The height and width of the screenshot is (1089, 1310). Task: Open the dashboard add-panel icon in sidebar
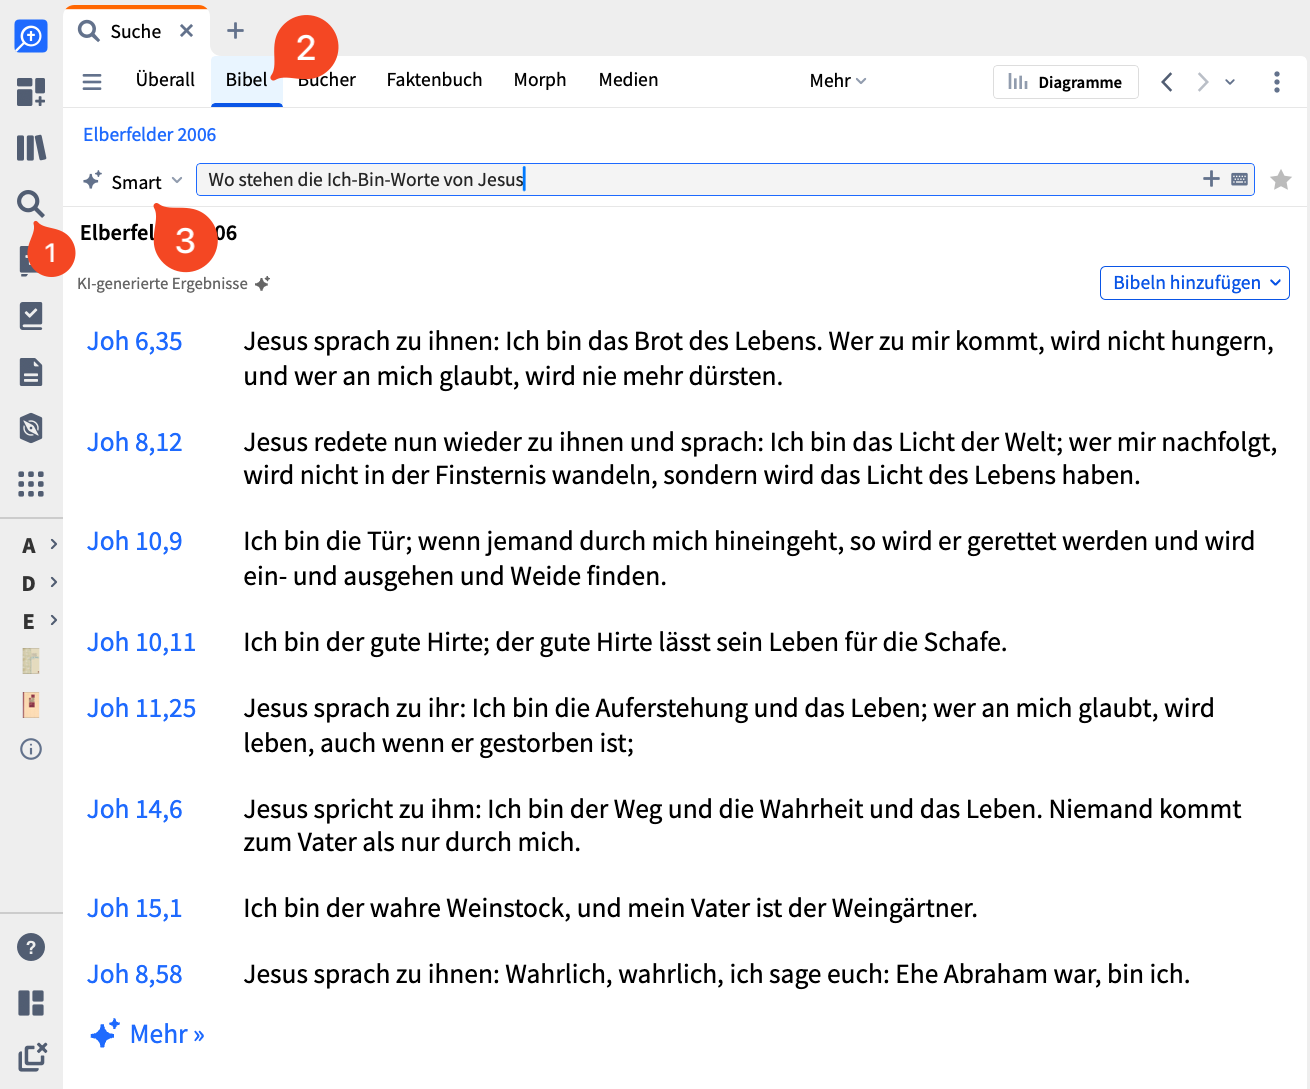31,92
